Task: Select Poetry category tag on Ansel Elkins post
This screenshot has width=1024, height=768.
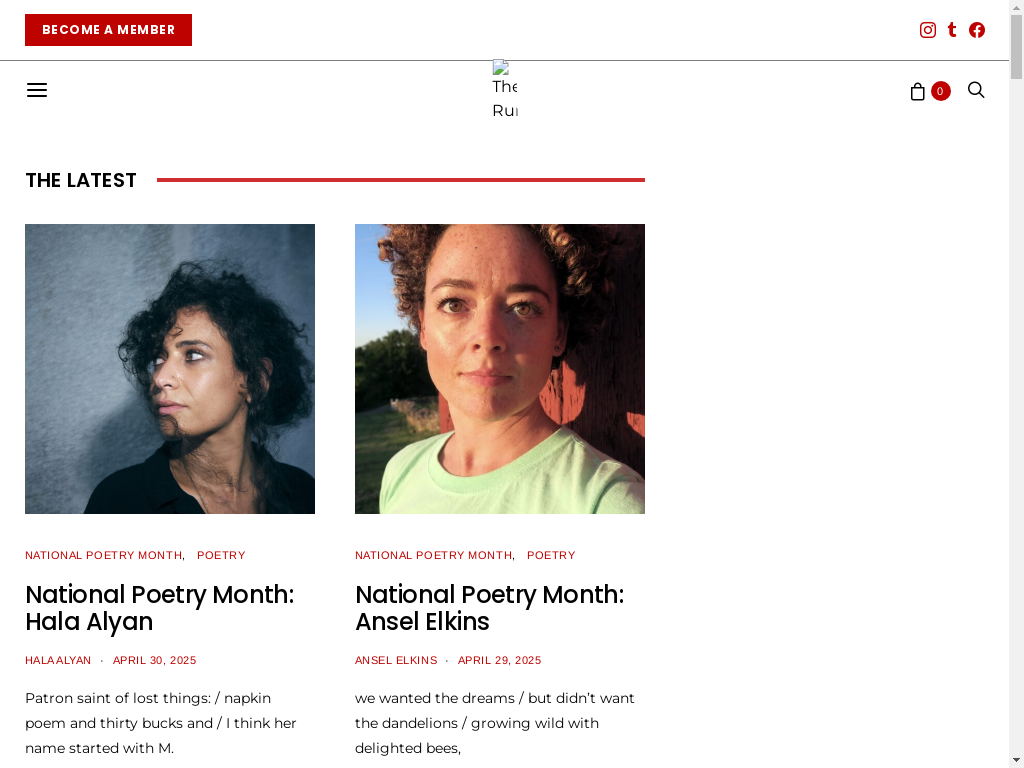Action: pyautogui.click(x=551, y=555)
